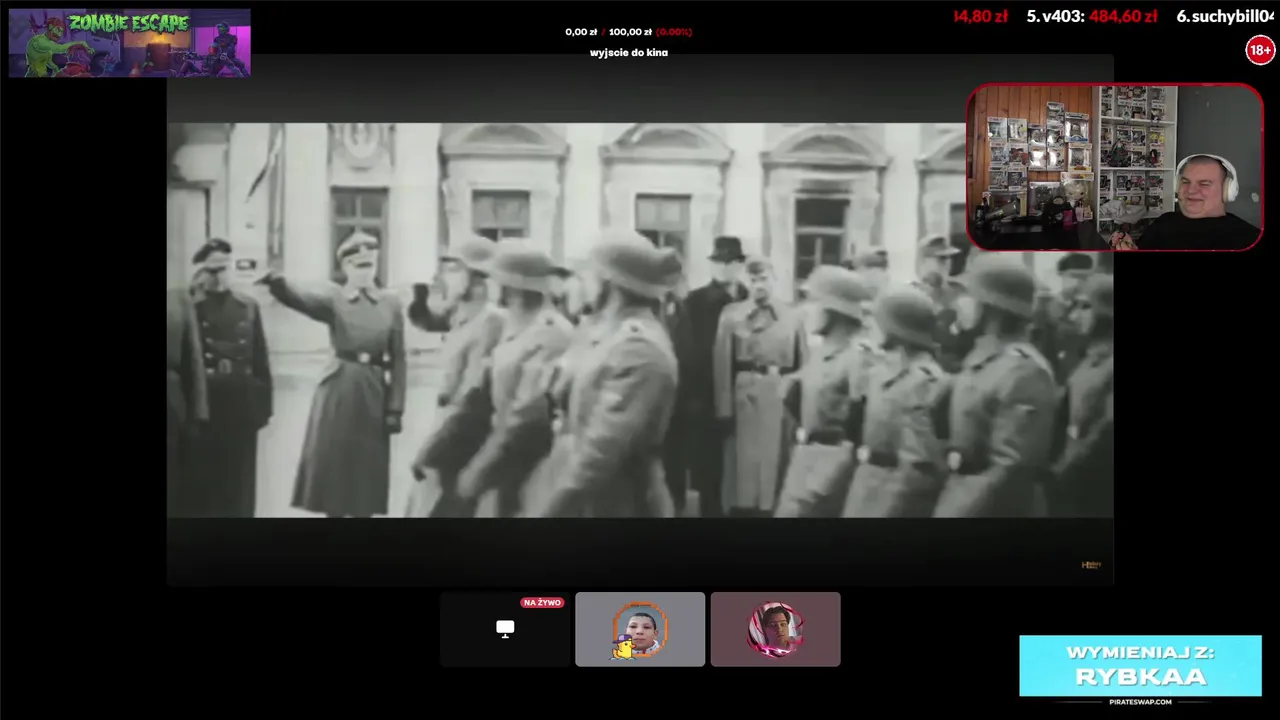Click the PIRATESWAP.COM text
Image resolution: width=1280 pixels, height=720 pixels.
point(1140,702)
